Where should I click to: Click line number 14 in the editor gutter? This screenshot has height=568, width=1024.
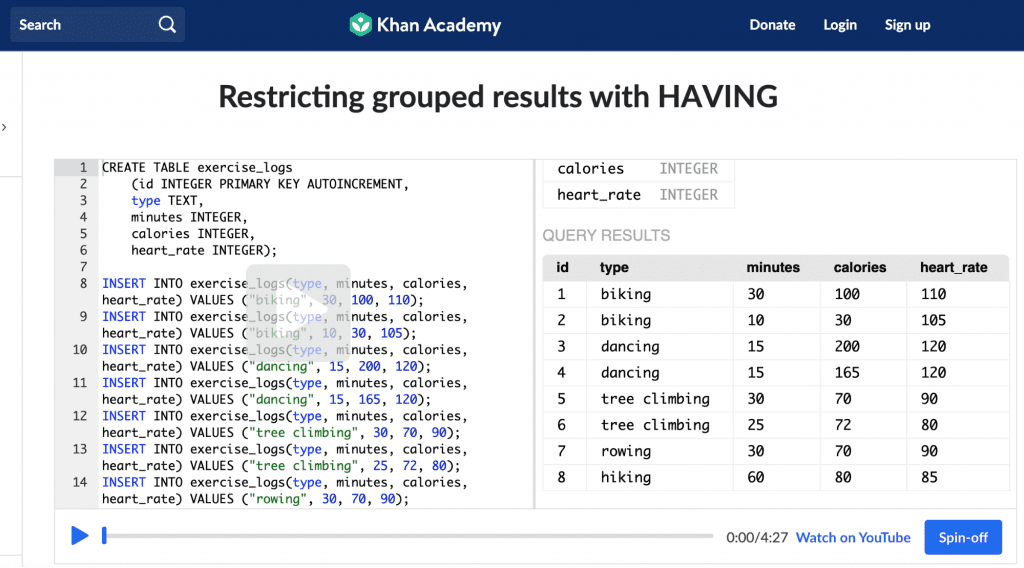[x=80, y=482]
